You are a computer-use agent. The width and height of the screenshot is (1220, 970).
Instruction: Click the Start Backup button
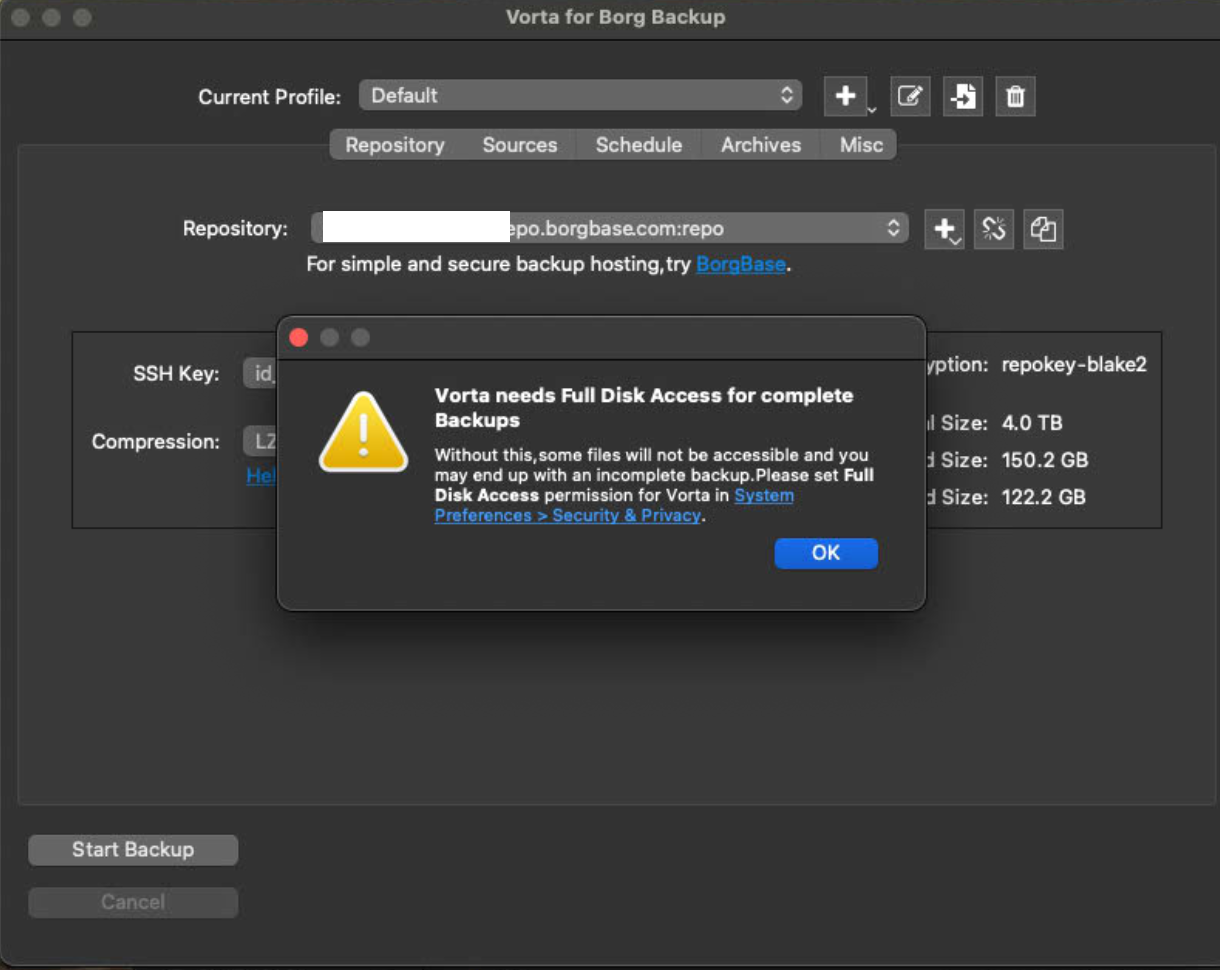133,850
